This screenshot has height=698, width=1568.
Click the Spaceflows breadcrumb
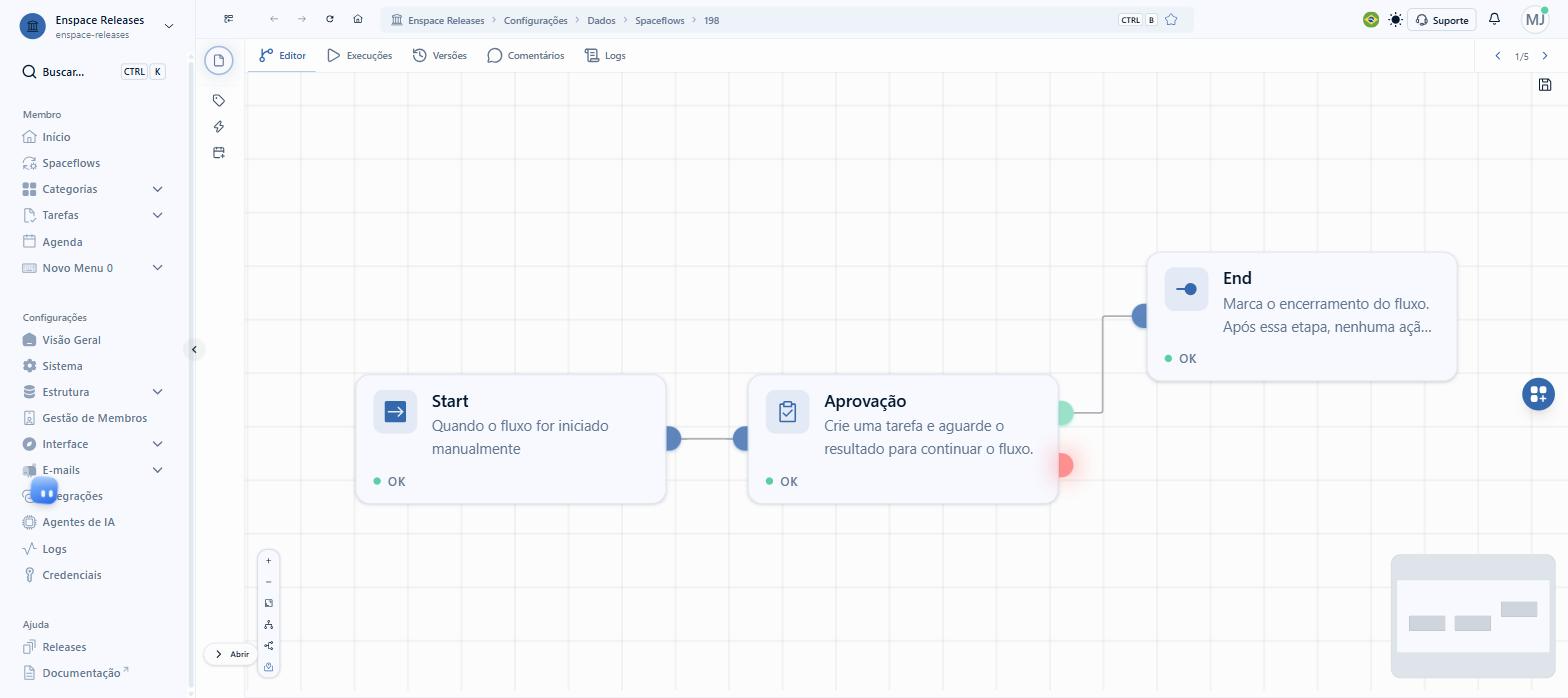pos(660,20)
